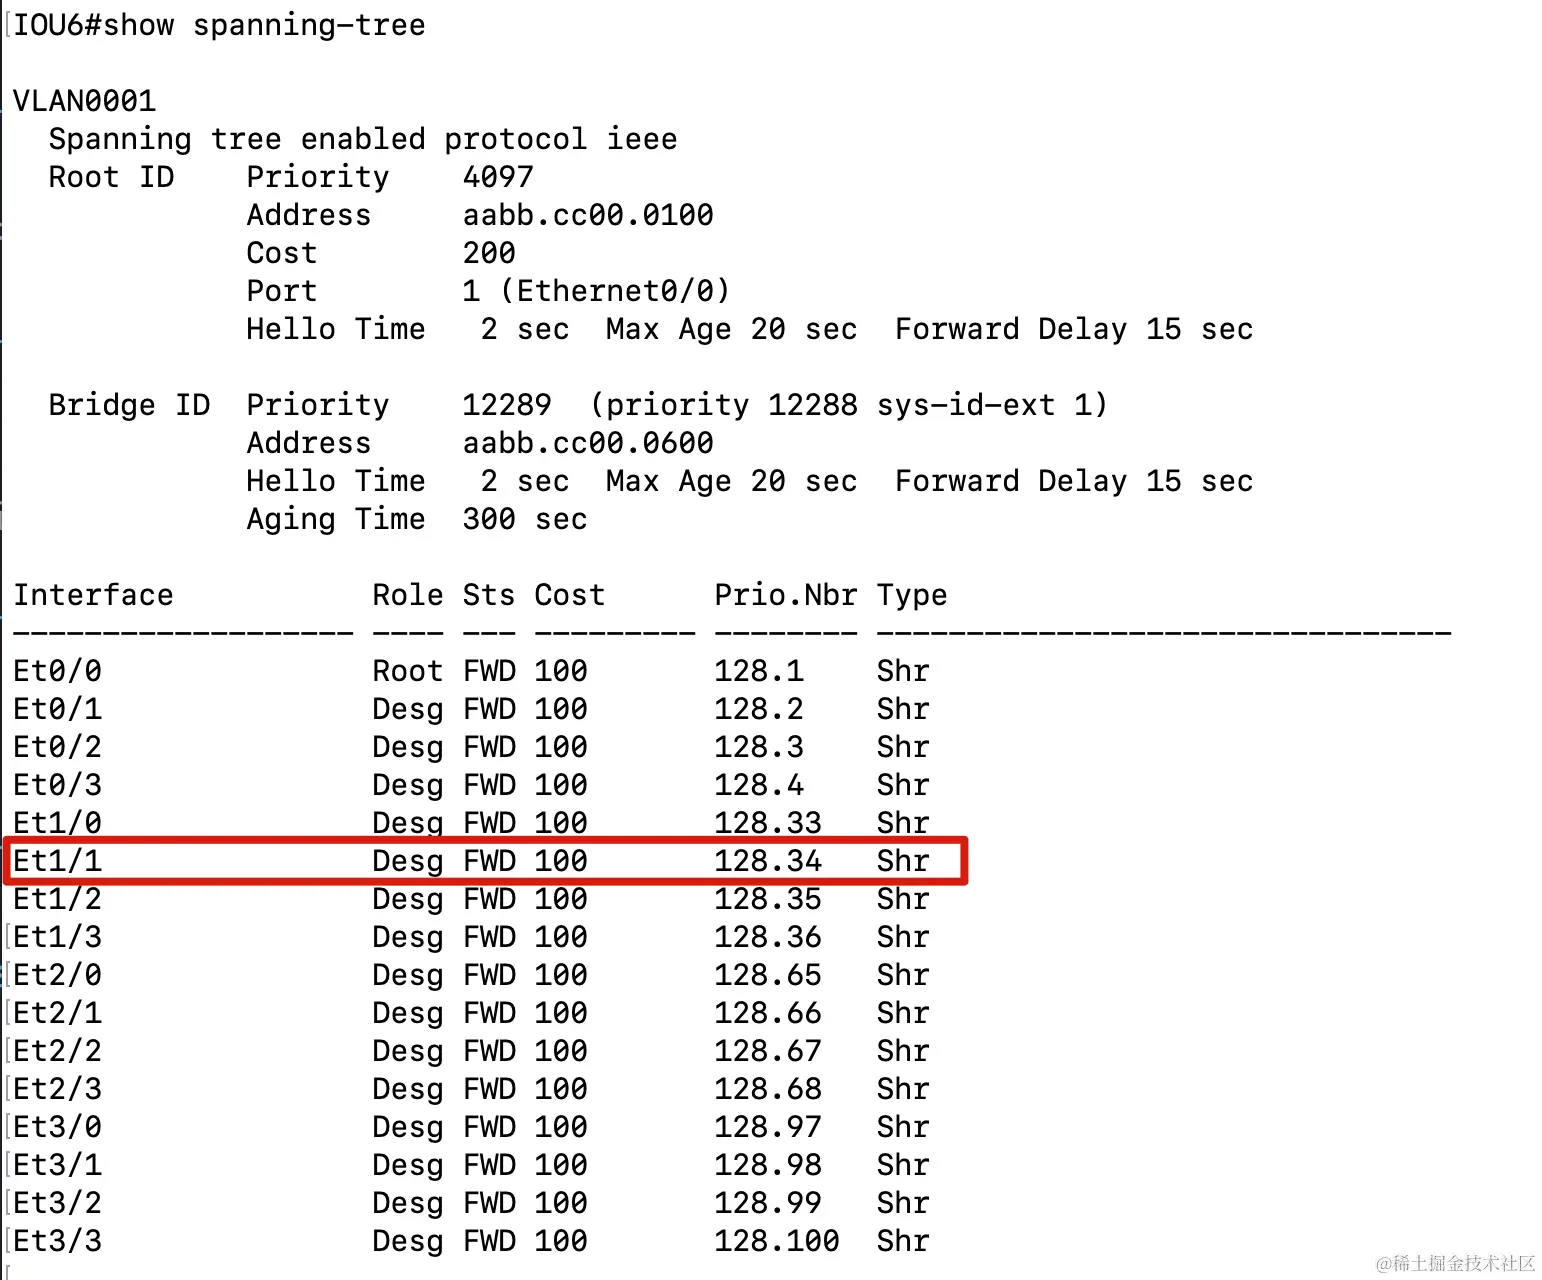Select interface name Et3/1
Image resolution: width=1542 pixels, height=1280 pixels.
click(x=57, y=1165)
